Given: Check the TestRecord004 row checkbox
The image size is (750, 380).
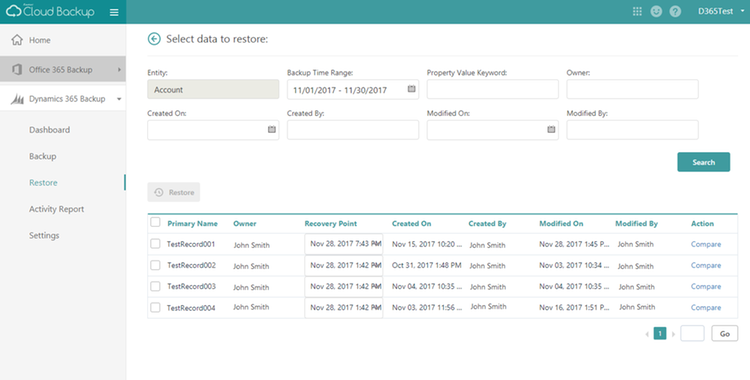Looking at the screenshot, I should [155, 307].
